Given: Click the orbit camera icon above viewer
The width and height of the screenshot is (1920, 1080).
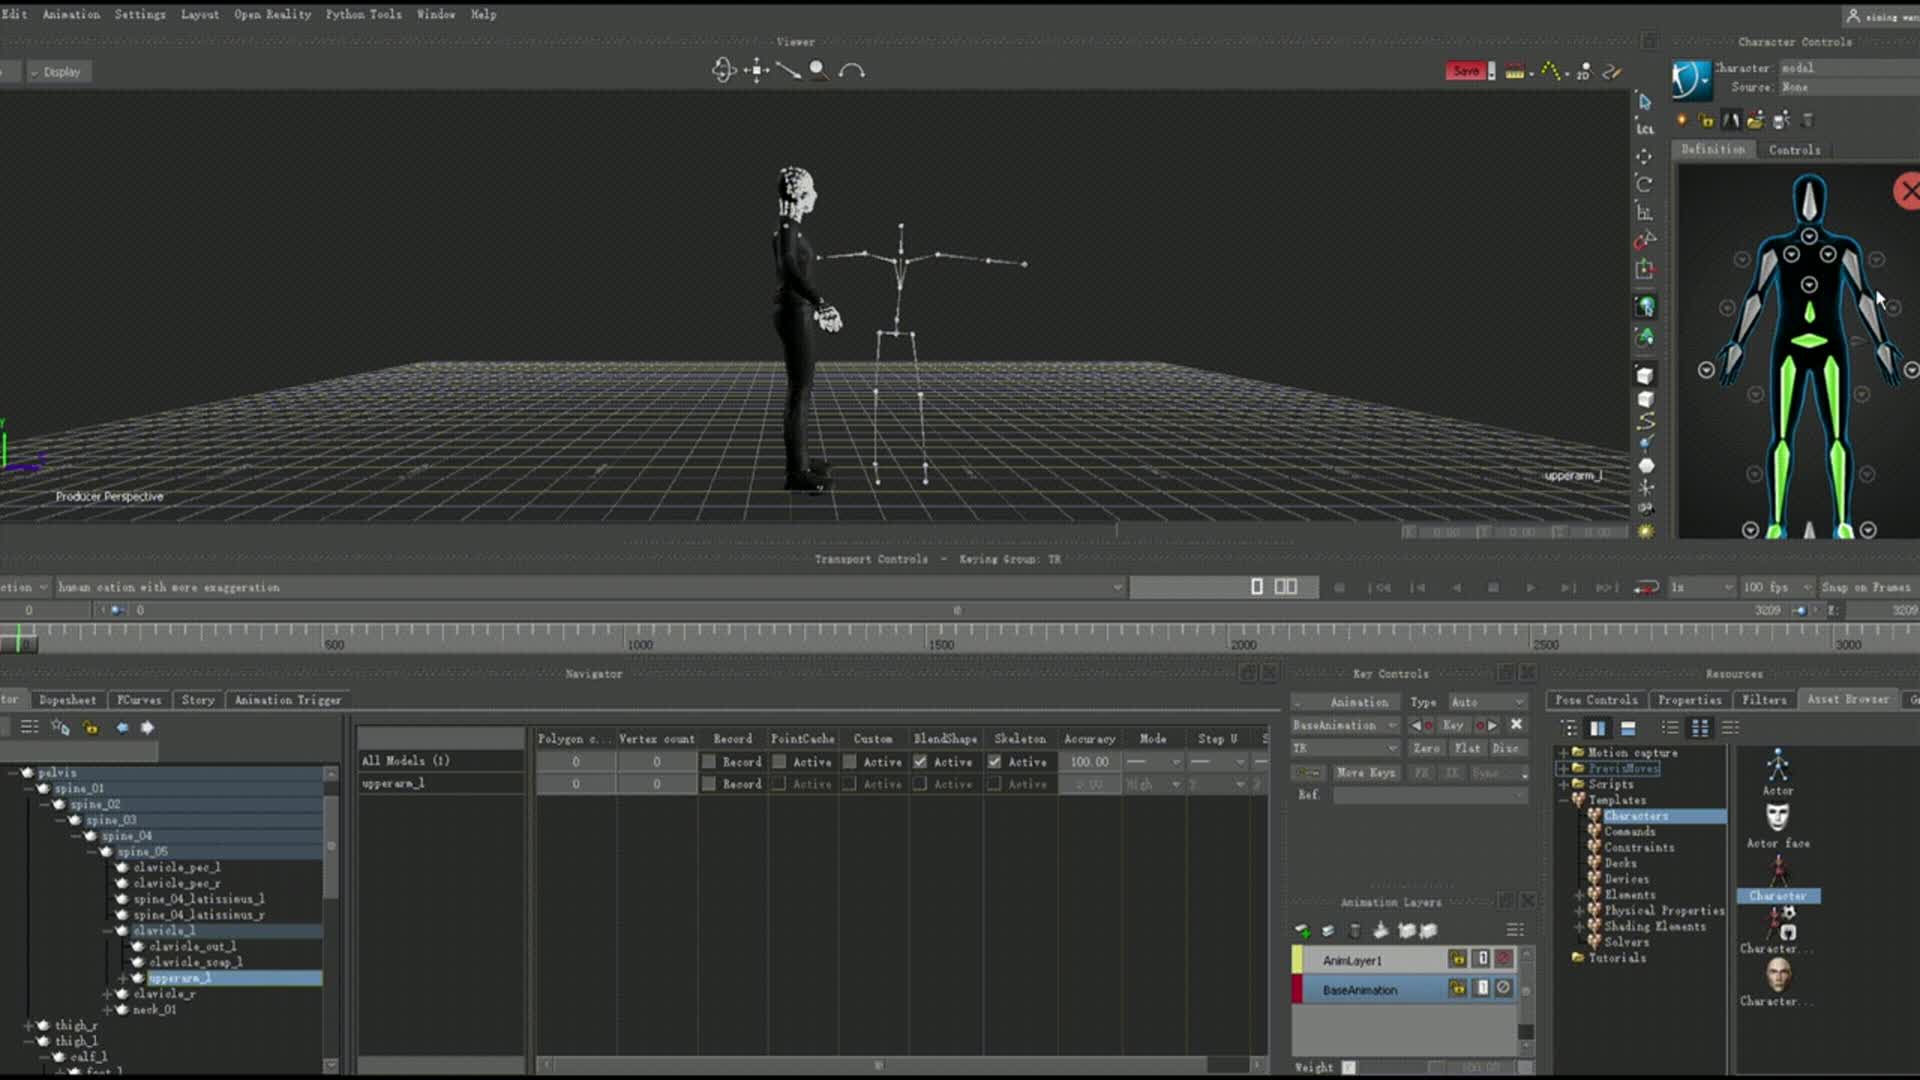Looking at the screenshot, I should 723,70.
